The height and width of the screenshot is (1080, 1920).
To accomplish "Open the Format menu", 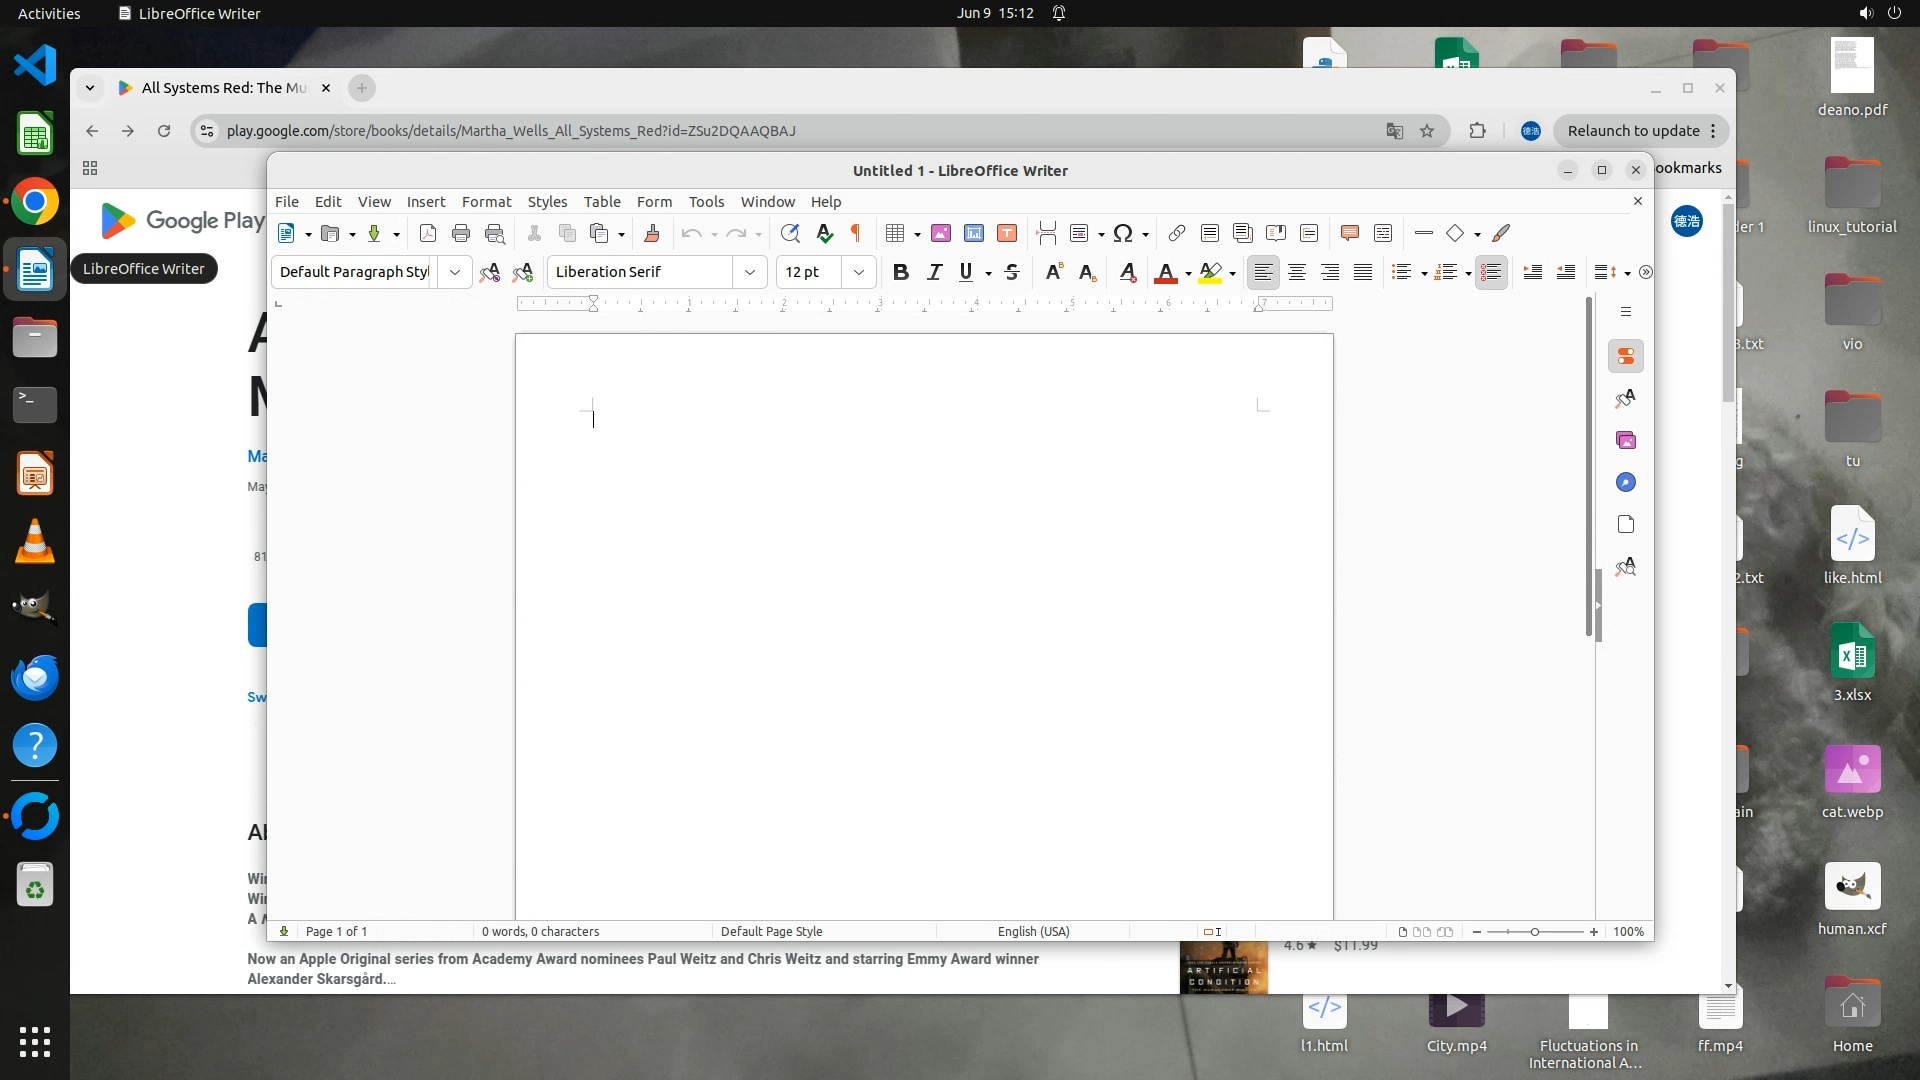I will (x=486, y=202).
